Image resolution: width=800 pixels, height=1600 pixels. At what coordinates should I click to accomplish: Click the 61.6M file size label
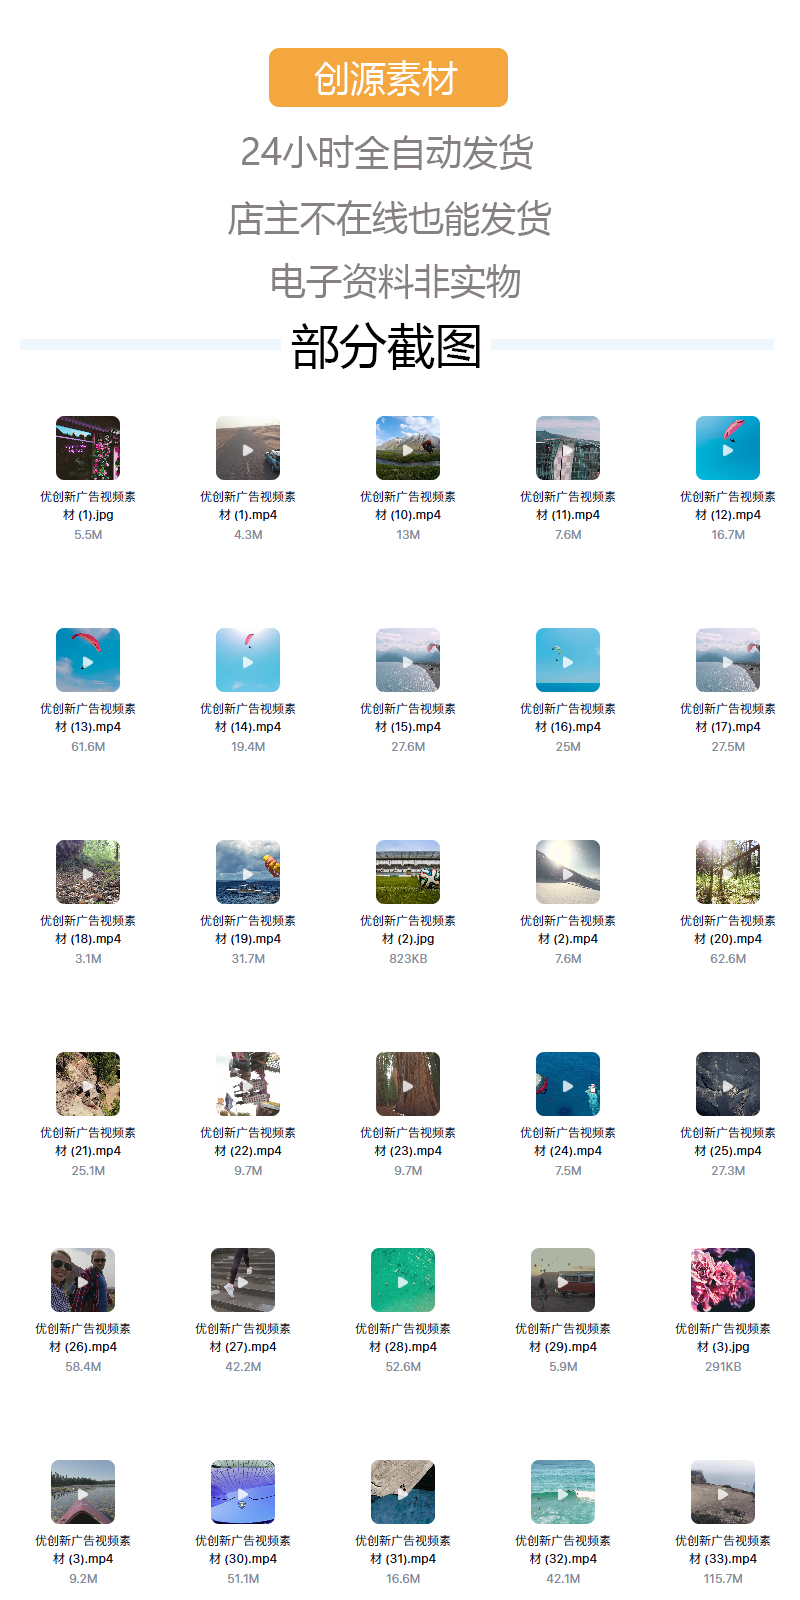(88, 747)
